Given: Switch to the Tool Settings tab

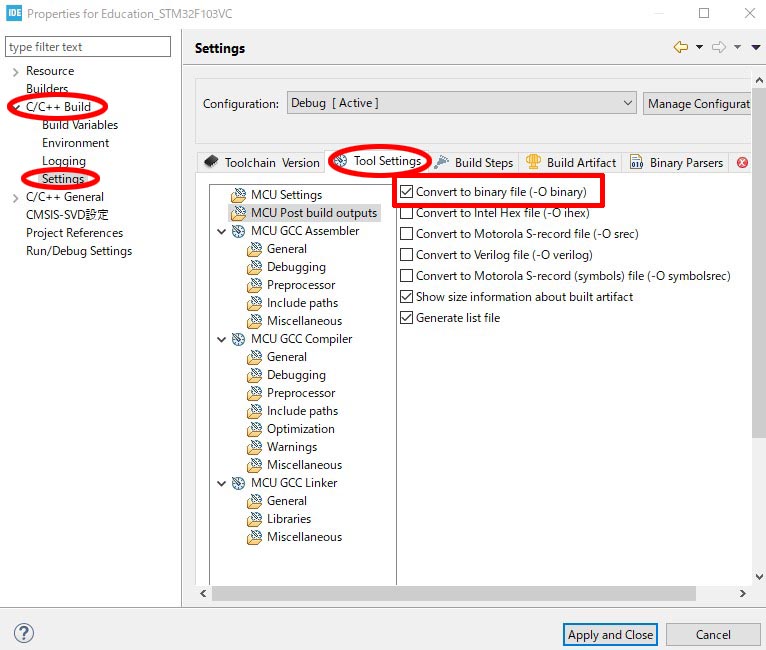Looking at the screenshot, I should (x=379, y=161).
